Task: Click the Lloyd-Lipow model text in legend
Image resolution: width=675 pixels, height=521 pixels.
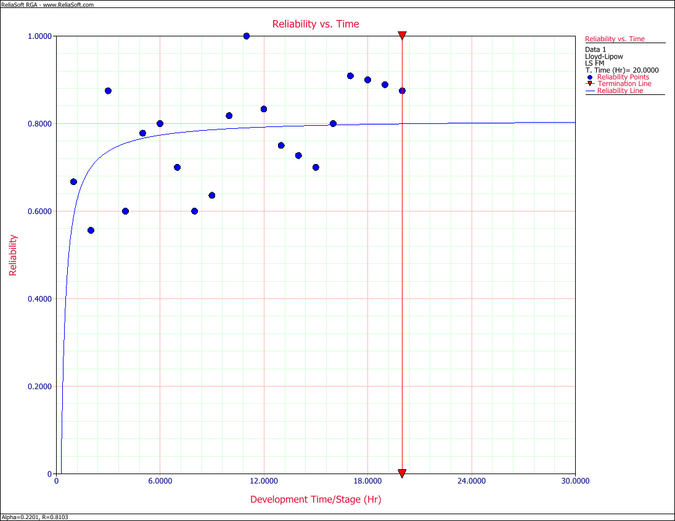Action: click(603, 56)
